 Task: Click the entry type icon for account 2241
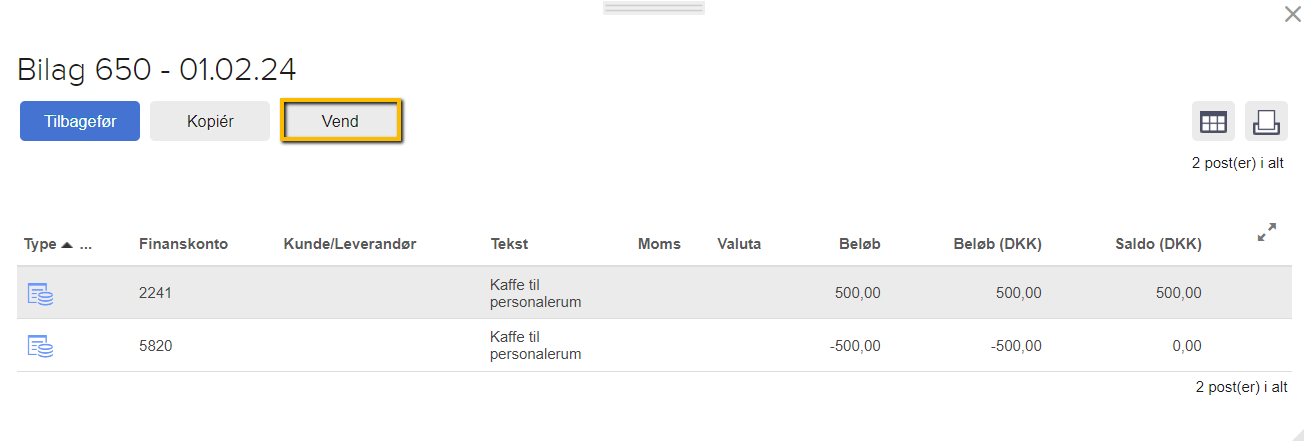[x=40, y=293]
